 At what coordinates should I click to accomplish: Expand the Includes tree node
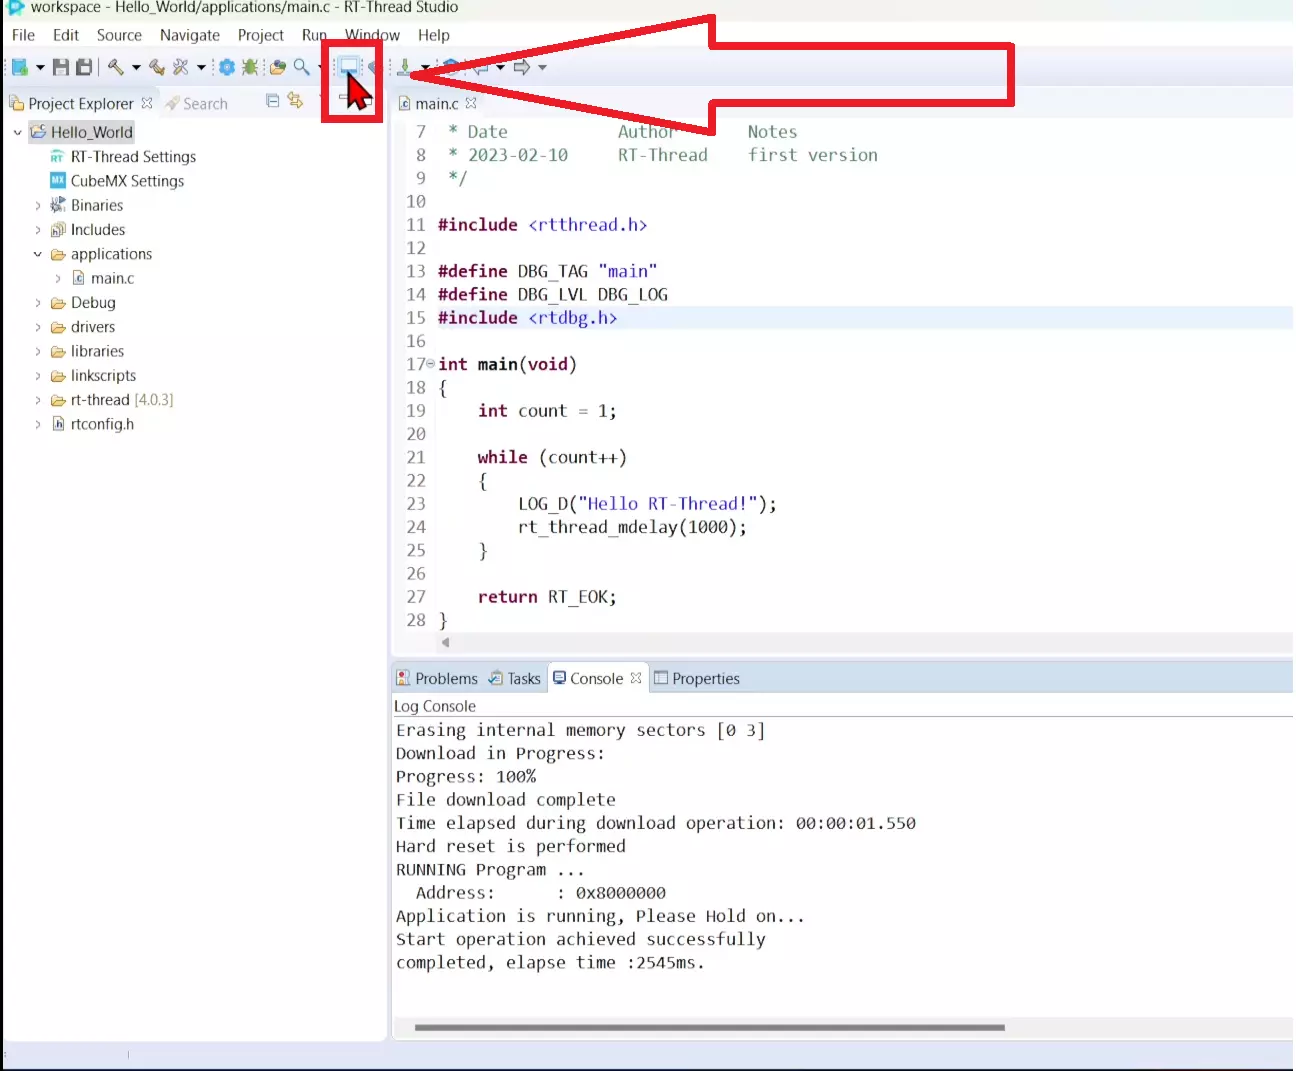pyautogui.click(x=38, y=230)
